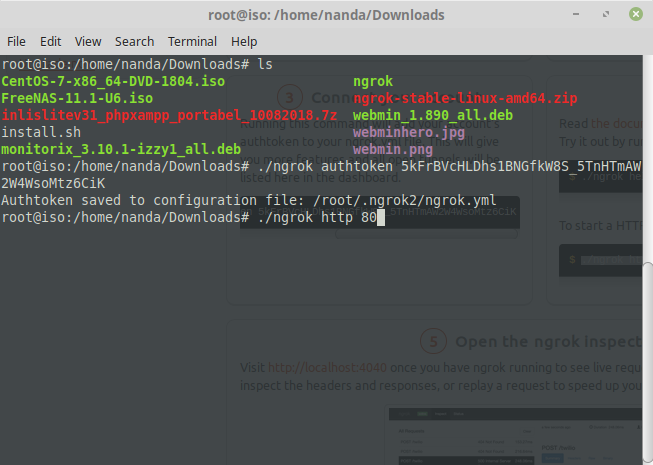Click monitorix_3.10.1-izzy1_all.deb filename
The image size is (653, 465).
point(121,149)
